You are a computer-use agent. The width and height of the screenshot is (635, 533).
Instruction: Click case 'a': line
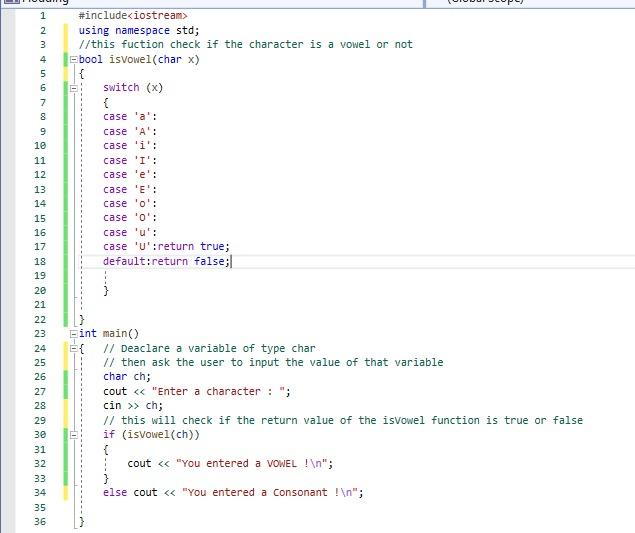(130, 117)
